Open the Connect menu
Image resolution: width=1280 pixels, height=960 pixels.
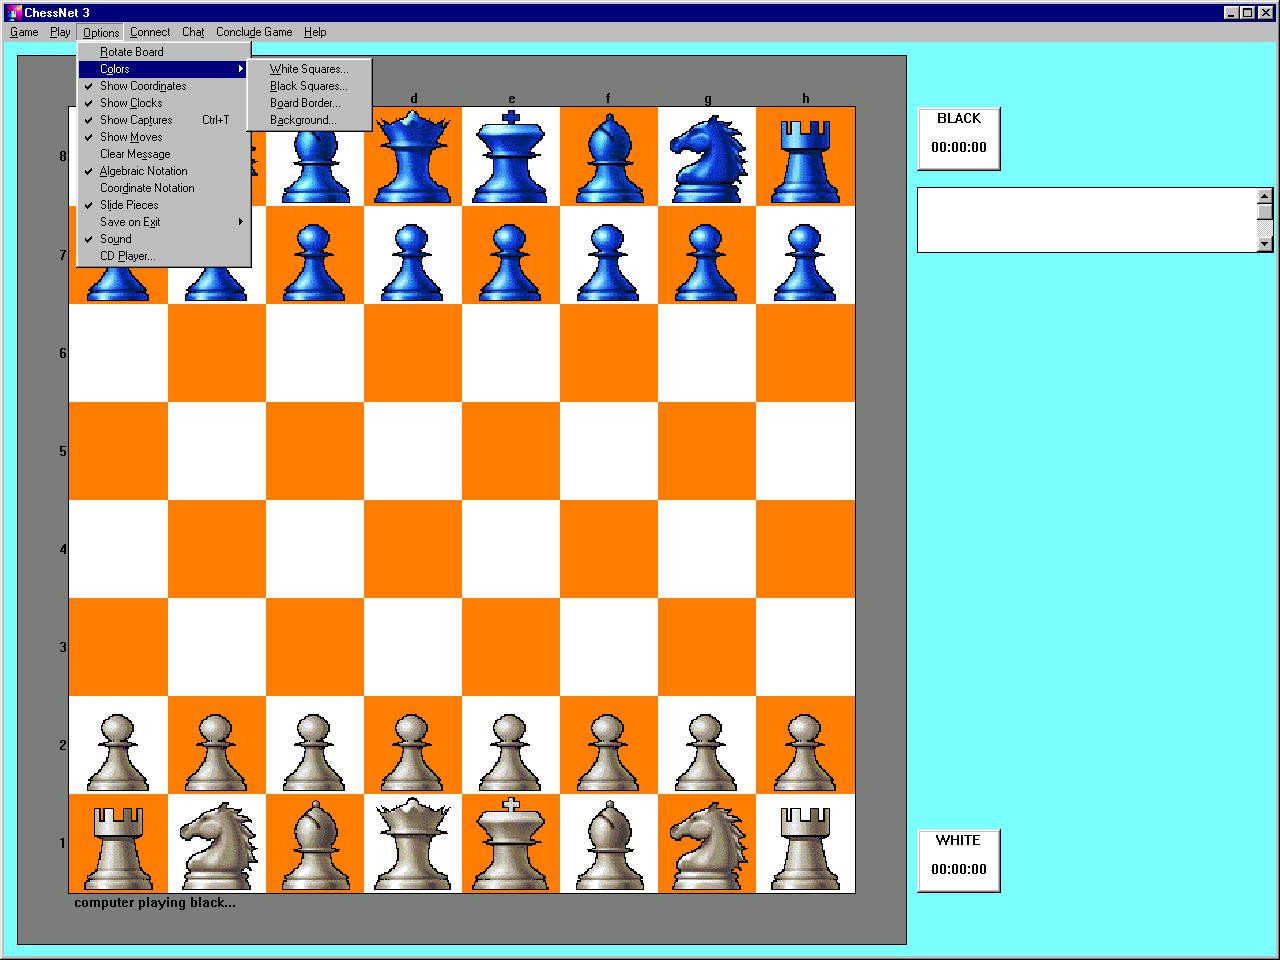point(150,32)
